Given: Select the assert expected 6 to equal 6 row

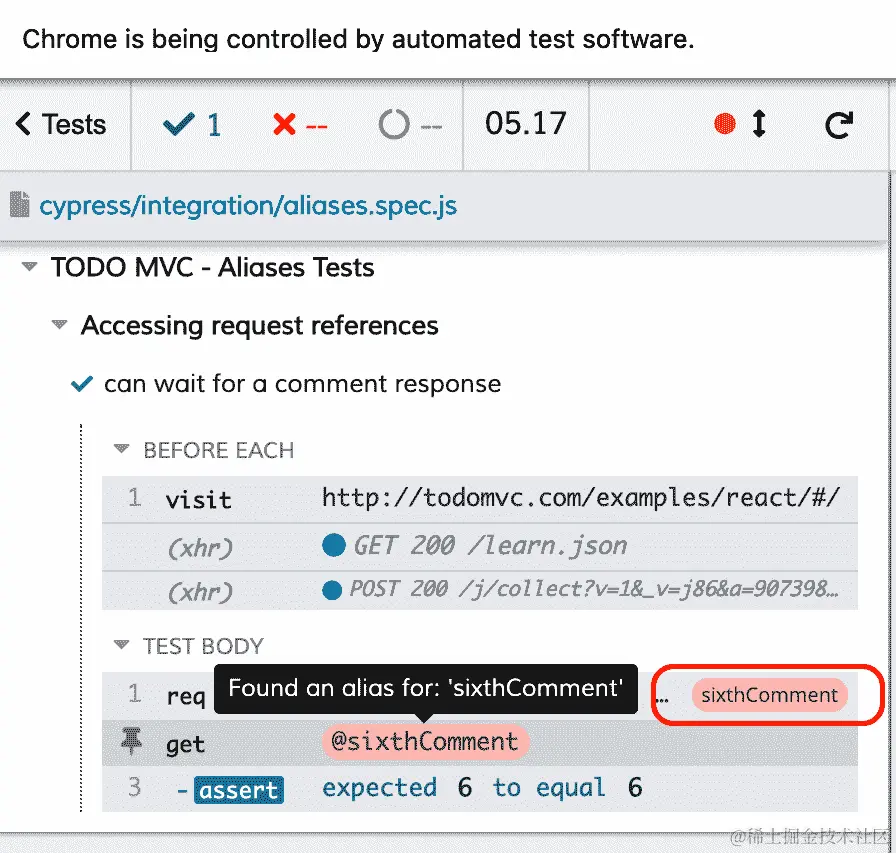Looking at the screenshot, I should (480, 788).
